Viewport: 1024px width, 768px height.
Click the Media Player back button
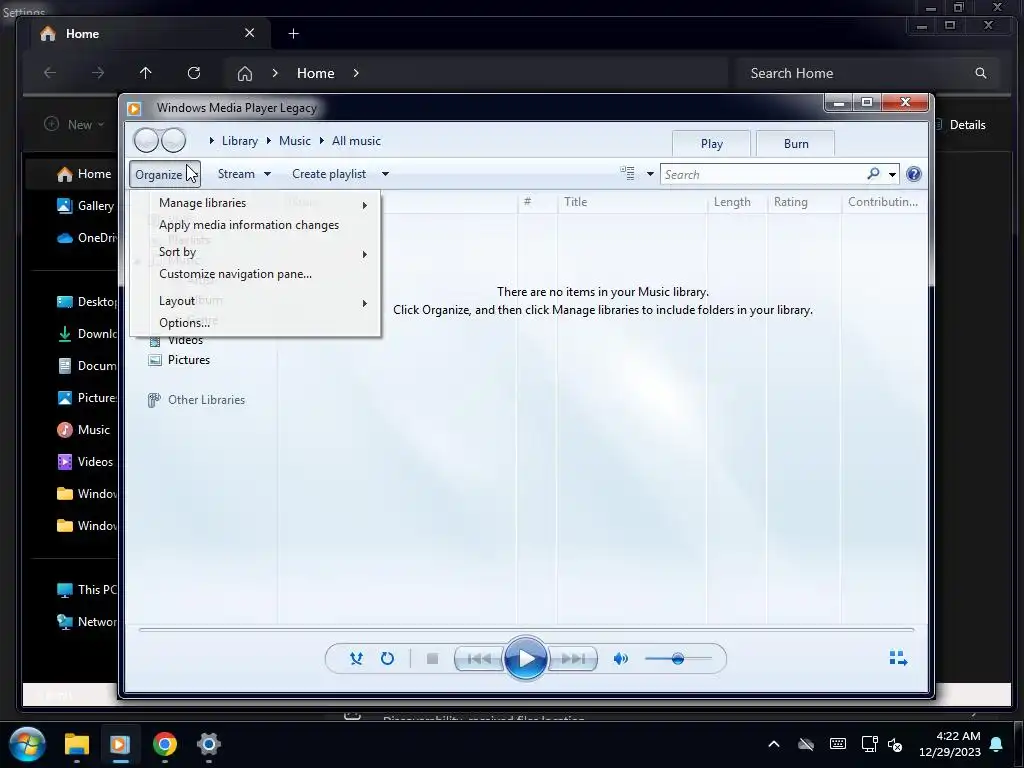pyautogui.click(x=146, y=140)
